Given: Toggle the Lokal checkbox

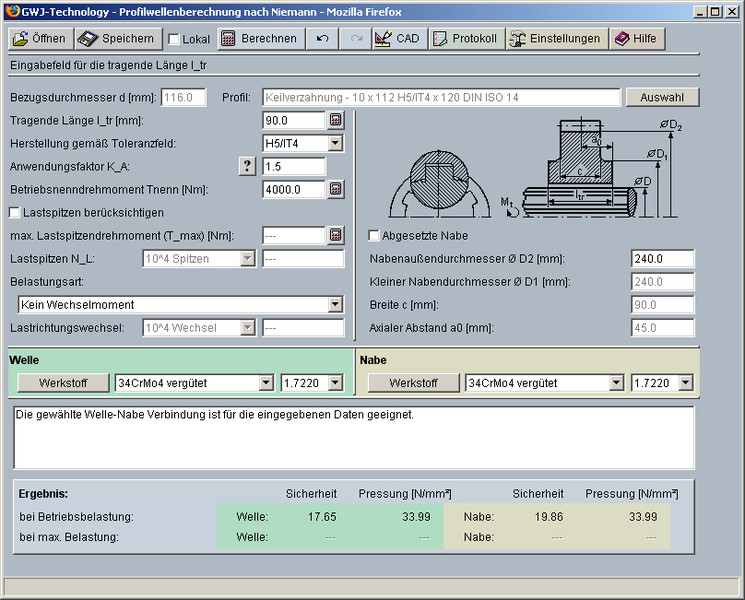Looking at the screenshot, I should [x=174, y=40].
